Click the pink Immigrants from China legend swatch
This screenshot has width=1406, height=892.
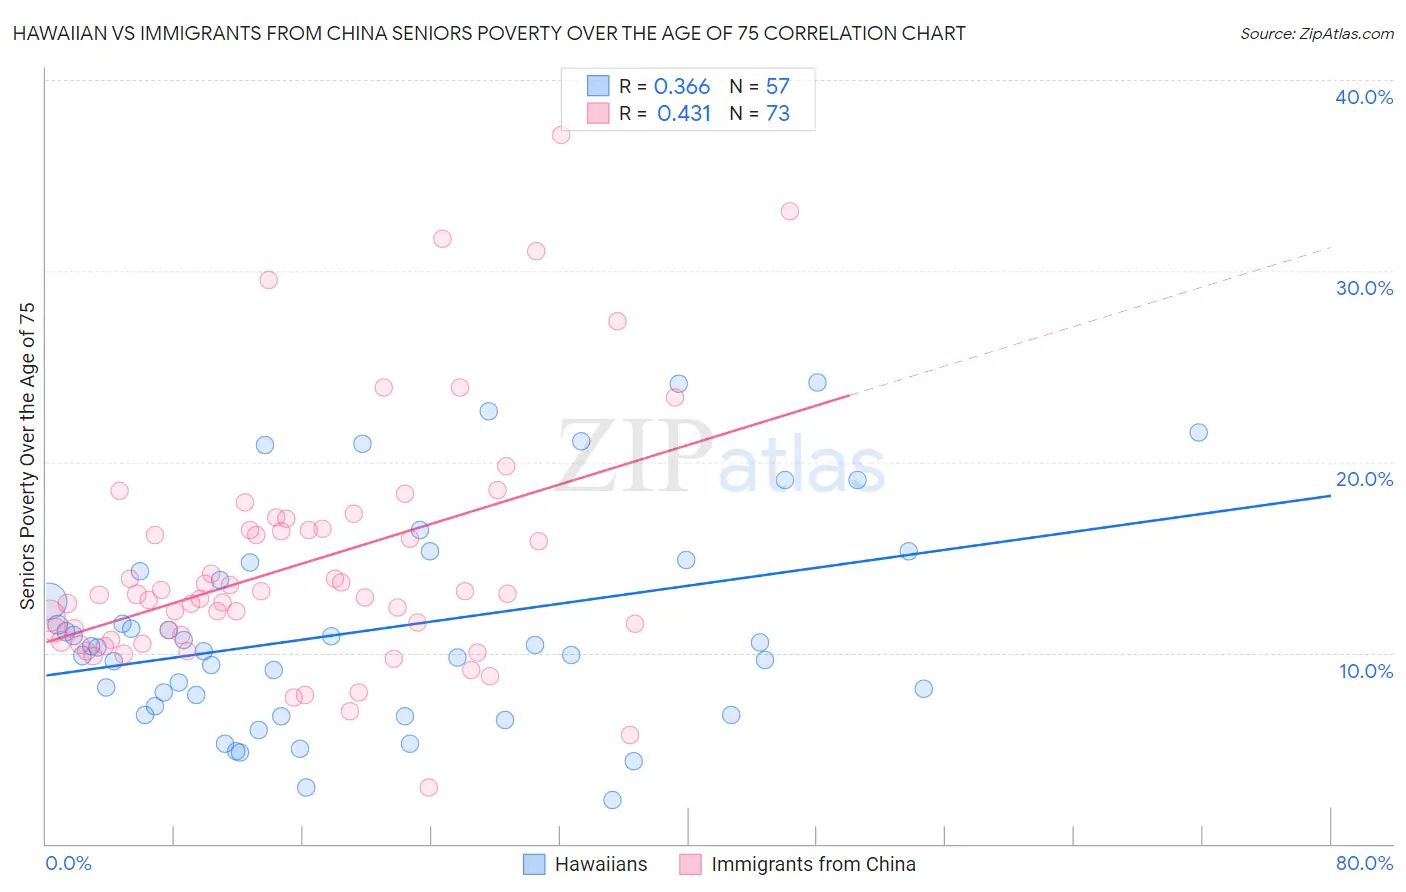[x=690, y=864]
